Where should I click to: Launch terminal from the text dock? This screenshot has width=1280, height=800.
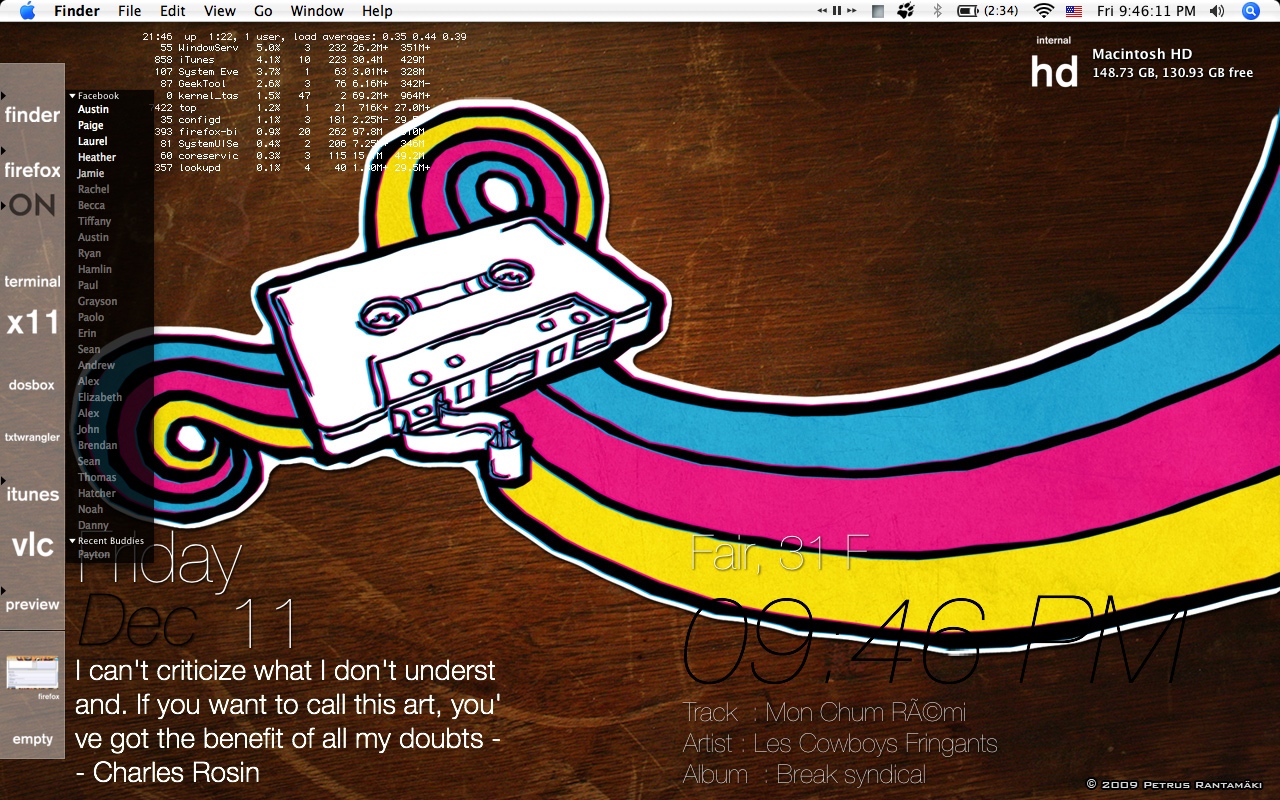tap(32, 281)
